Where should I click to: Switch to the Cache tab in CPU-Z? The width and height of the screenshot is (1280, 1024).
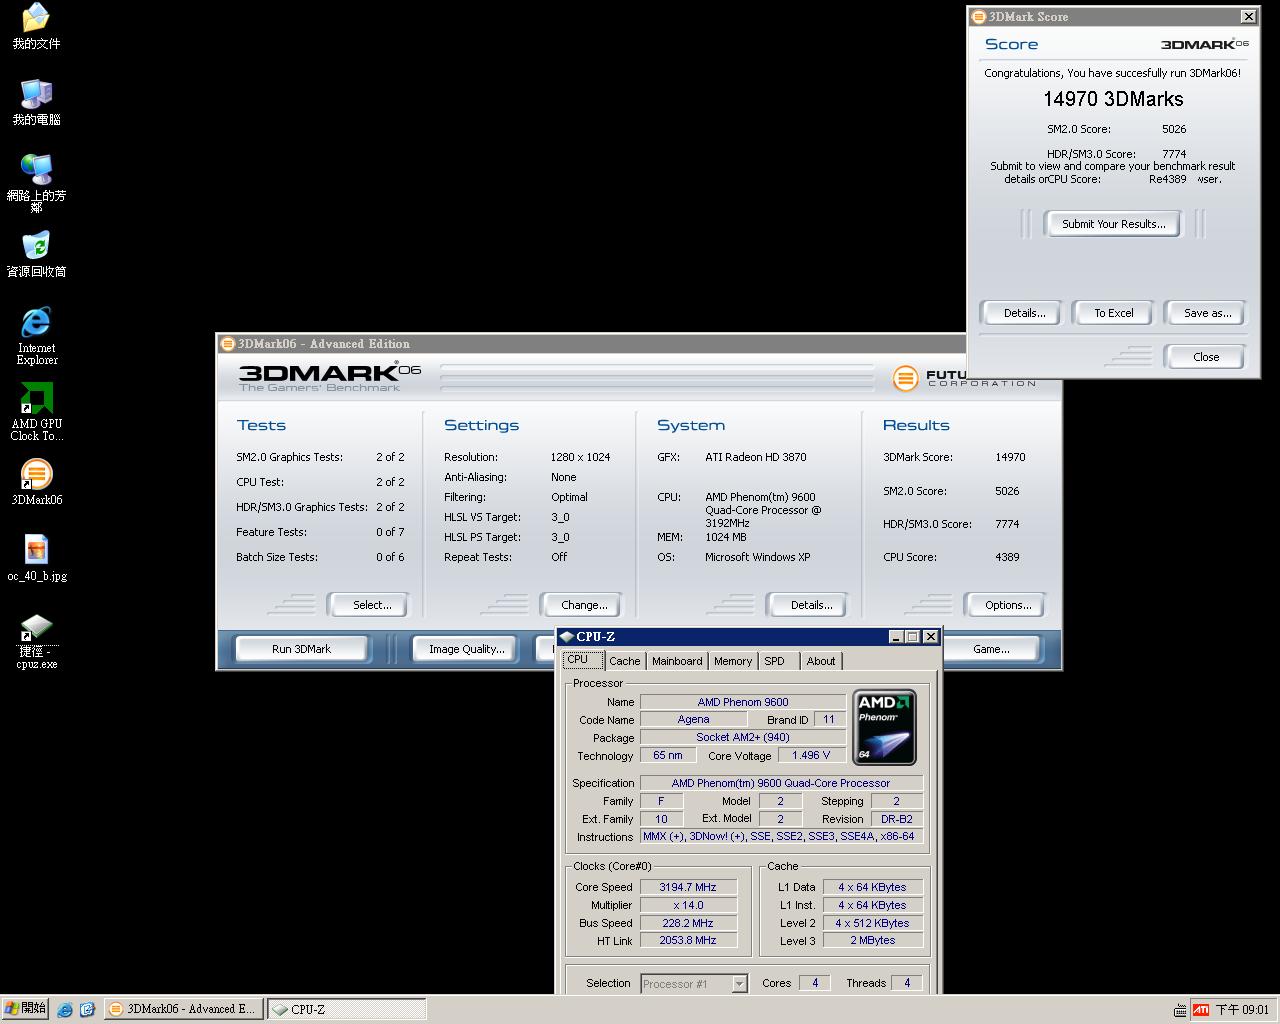coord(625,661)
